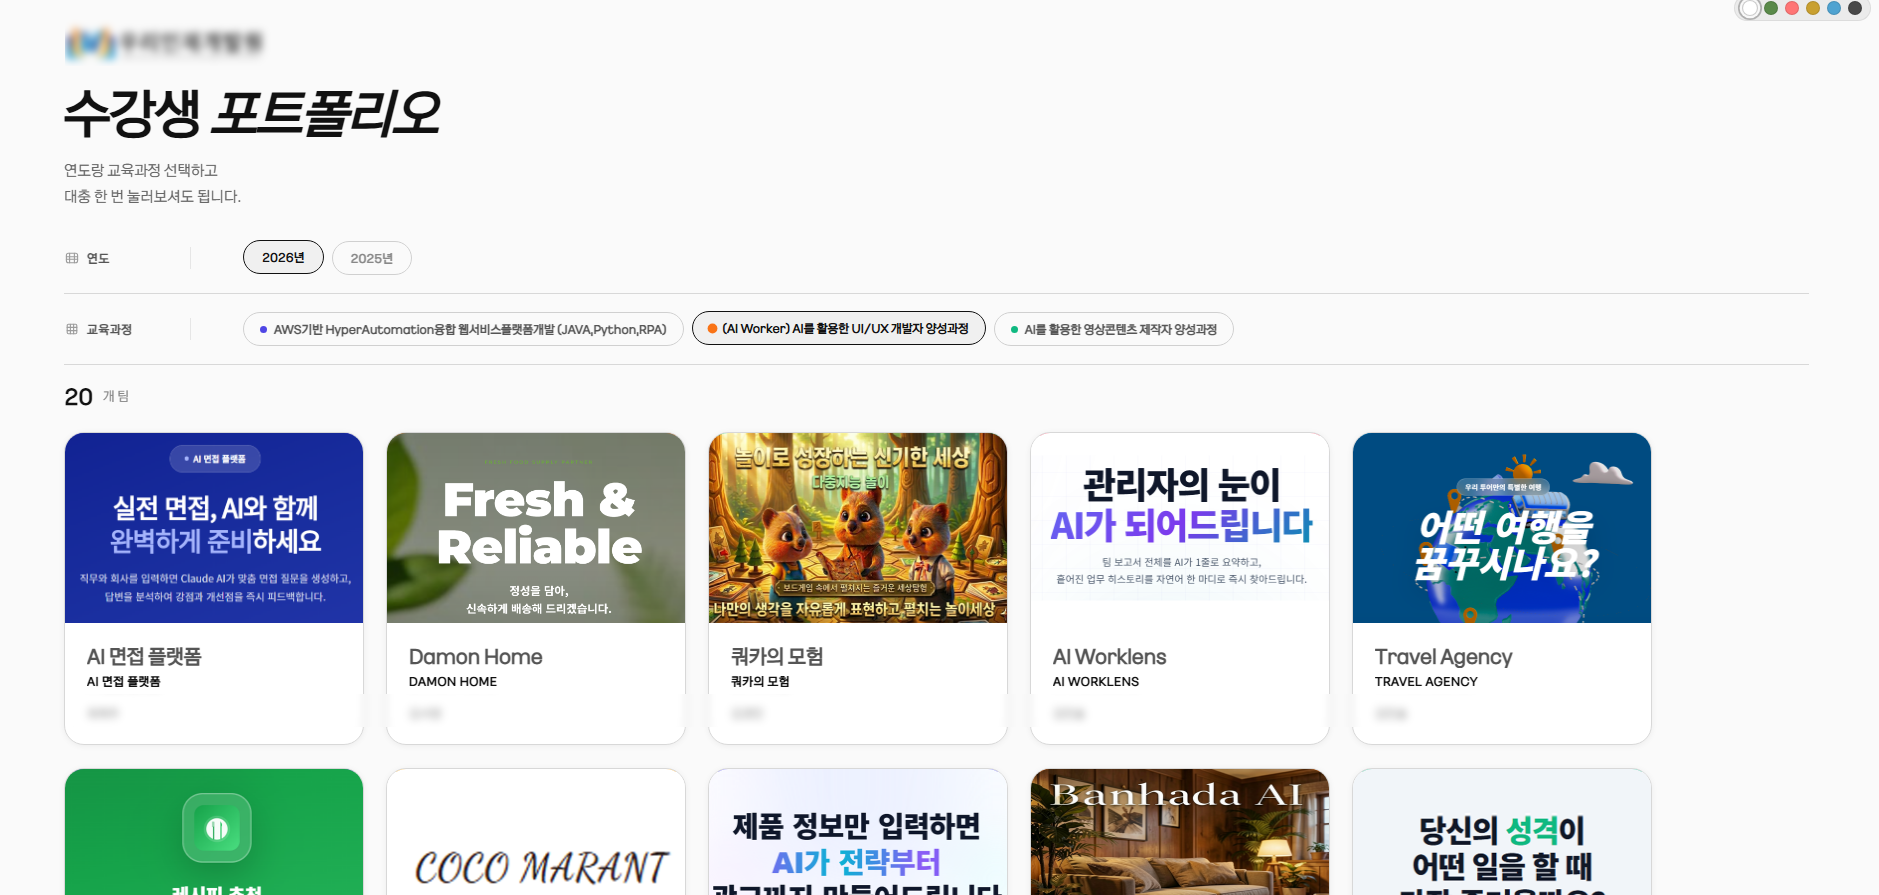Open the 어떤 여행을 꿈꾸시나요 thumbnail

[1502, 528]
